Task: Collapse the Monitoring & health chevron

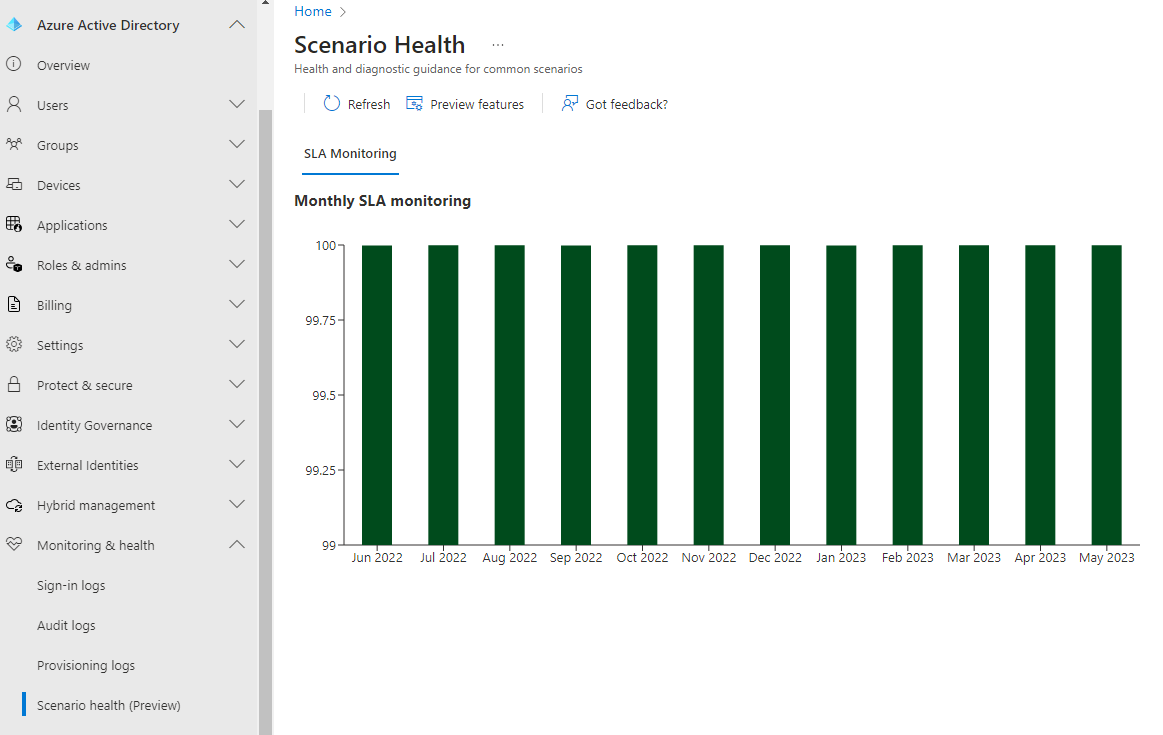Action: pos(237,544)
